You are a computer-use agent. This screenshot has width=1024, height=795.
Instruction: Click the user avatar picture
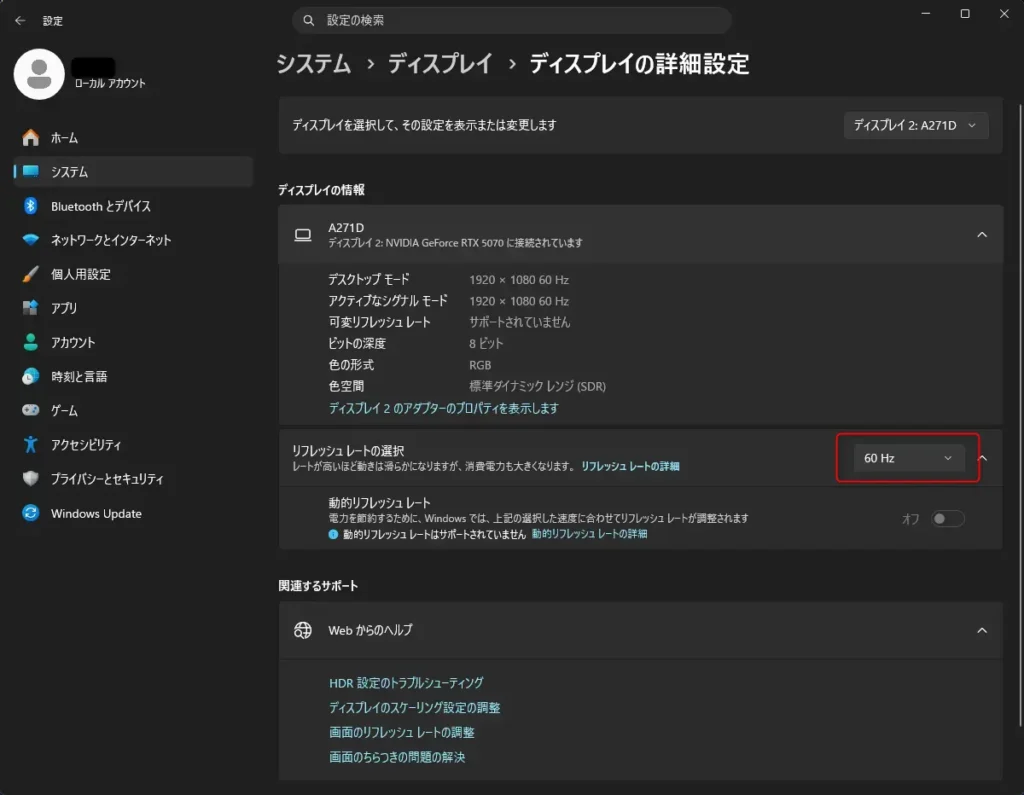point(39,74)
